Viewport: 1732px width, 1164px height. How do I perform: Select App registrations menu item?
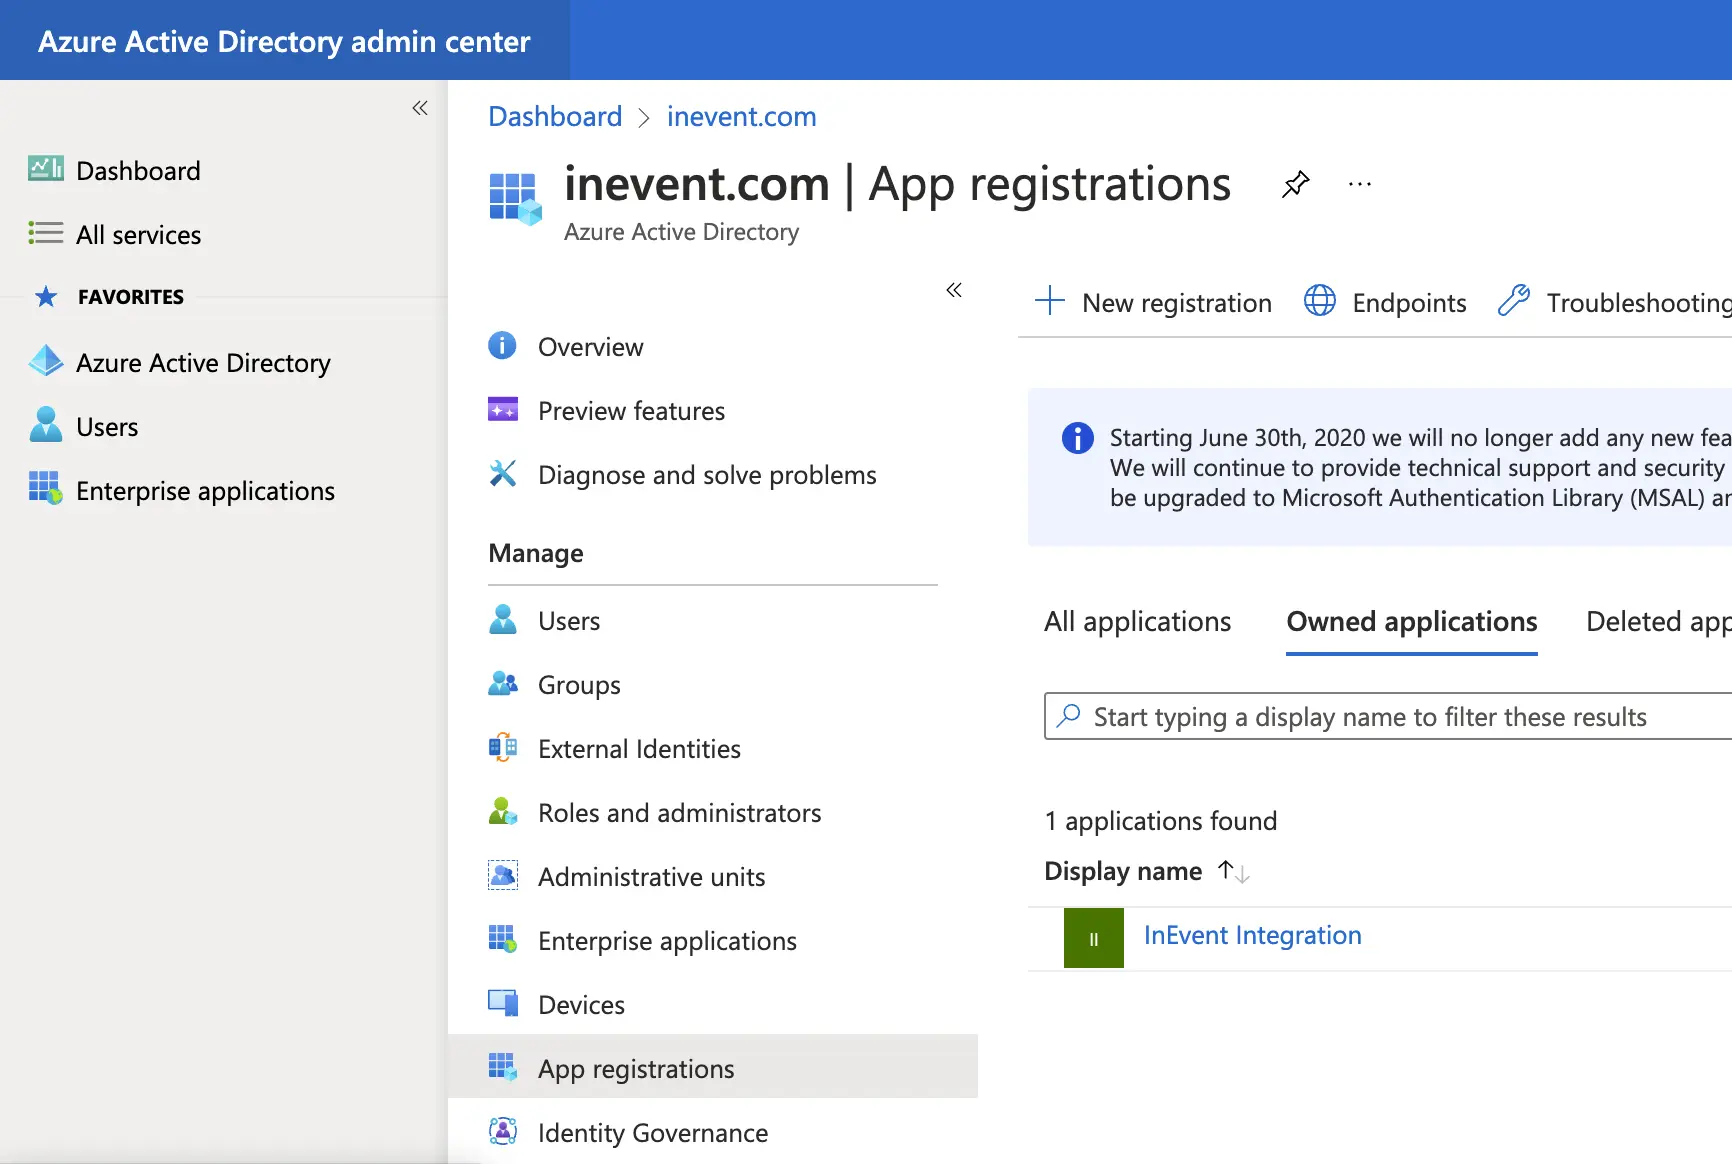tap(713, 1066)
